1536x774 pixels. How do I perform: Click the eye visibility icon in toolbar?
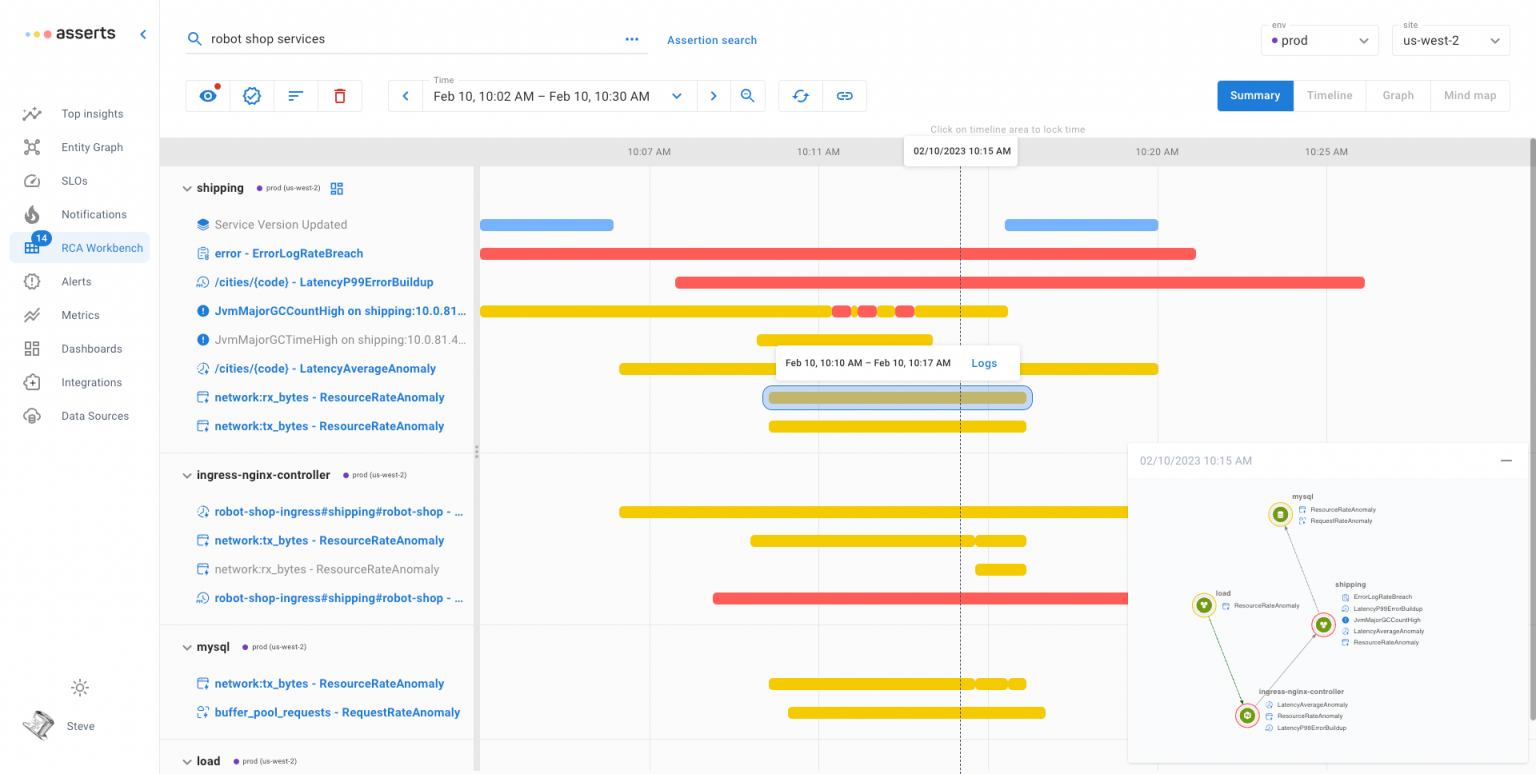[208, 96]
